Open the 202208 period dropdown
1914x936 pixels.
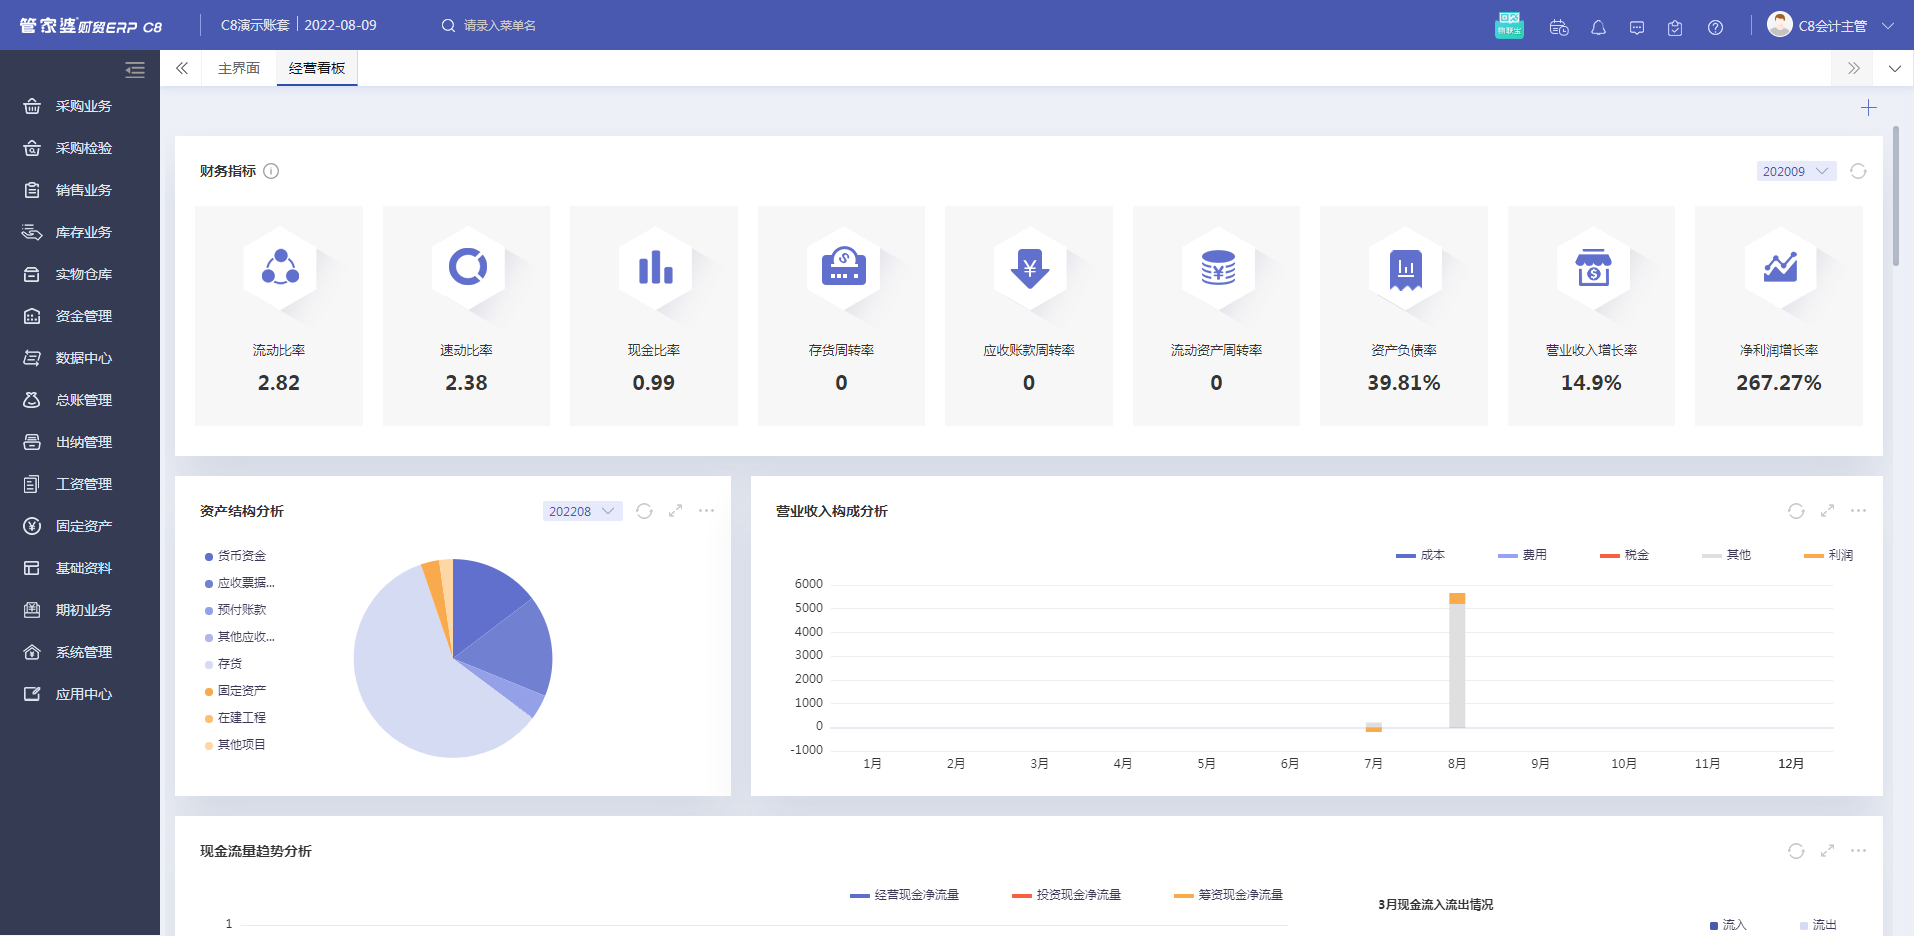coord(582,511)
